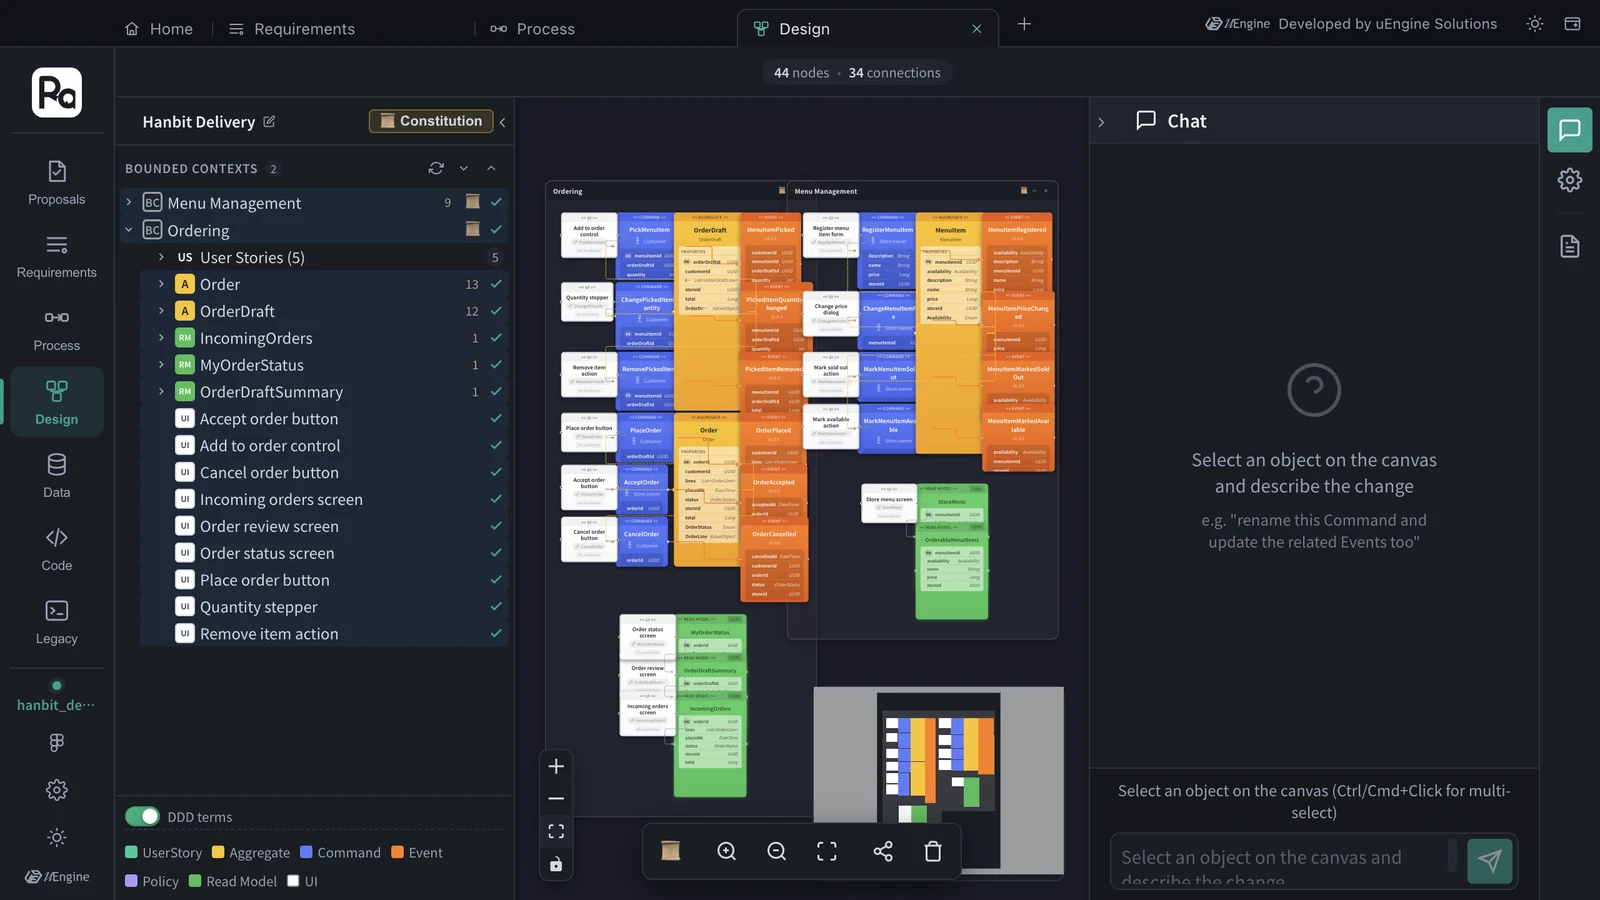The height and width of the screenshot is (900, 1600).
Task: Switch to the Requirements tab
Action: pyautogui.click(x=291, y=29)
